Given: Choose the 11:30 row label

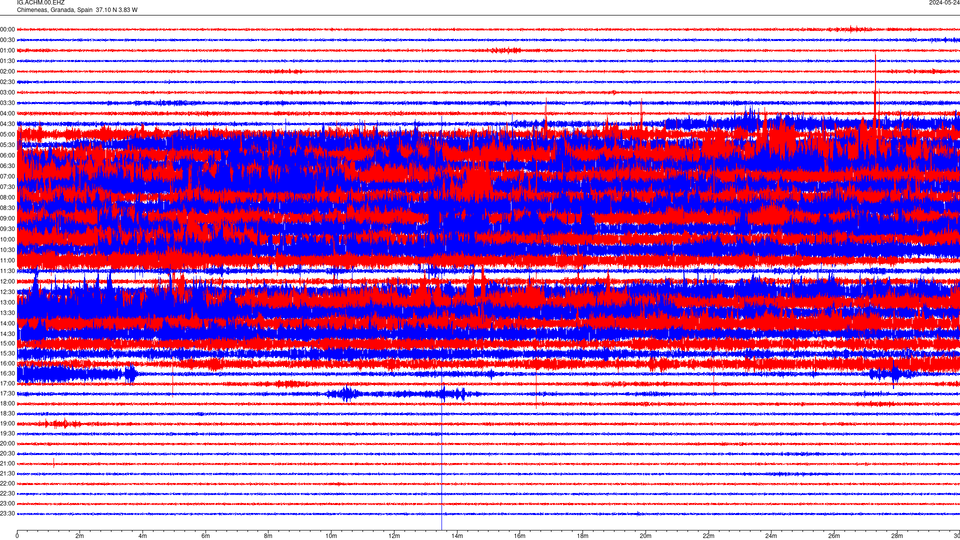Looking at the screenshot, I should 7,271.
